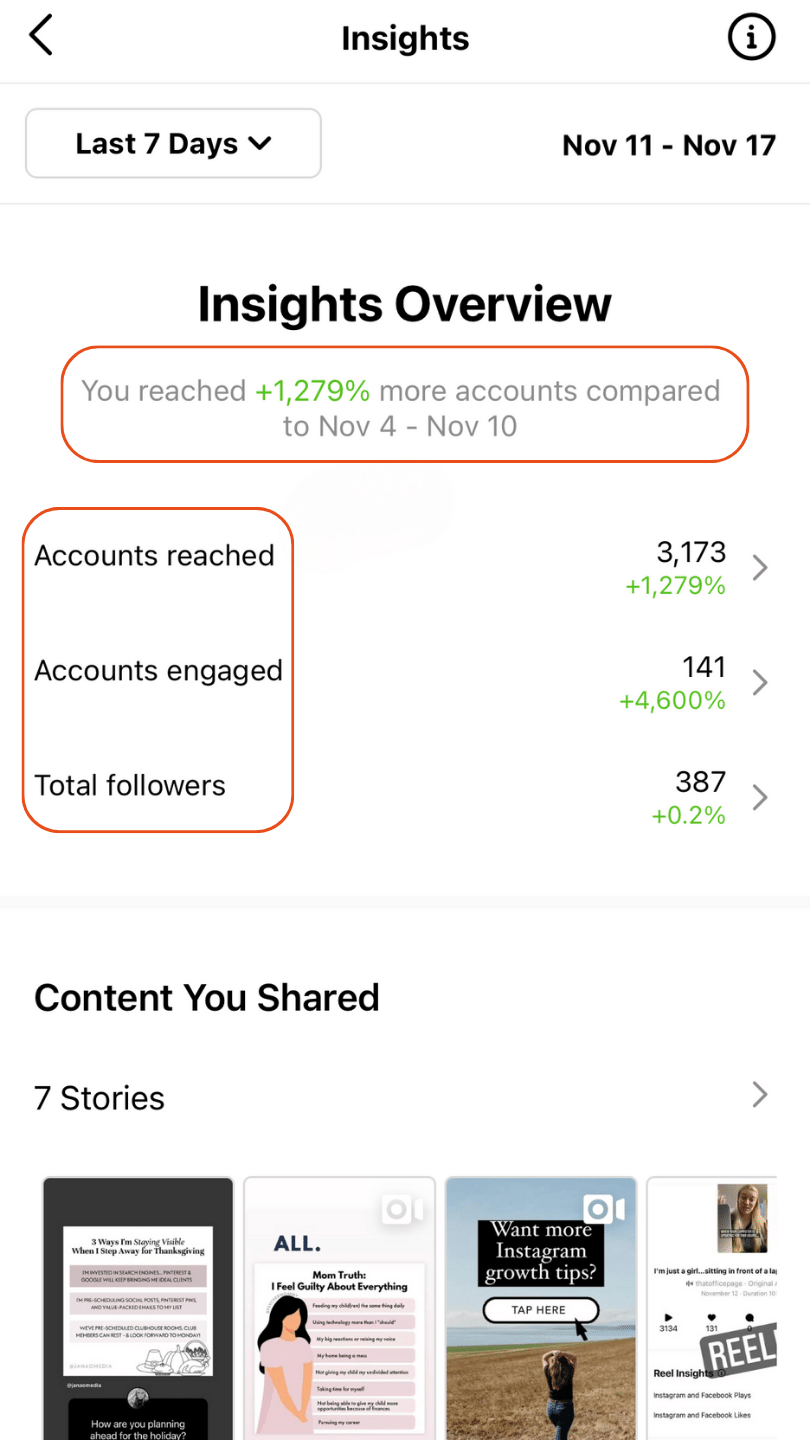Tap the small info icon beside Reel Insights
The image size is (810, 1440).
pyautogui.click(x=722, y=1373)
